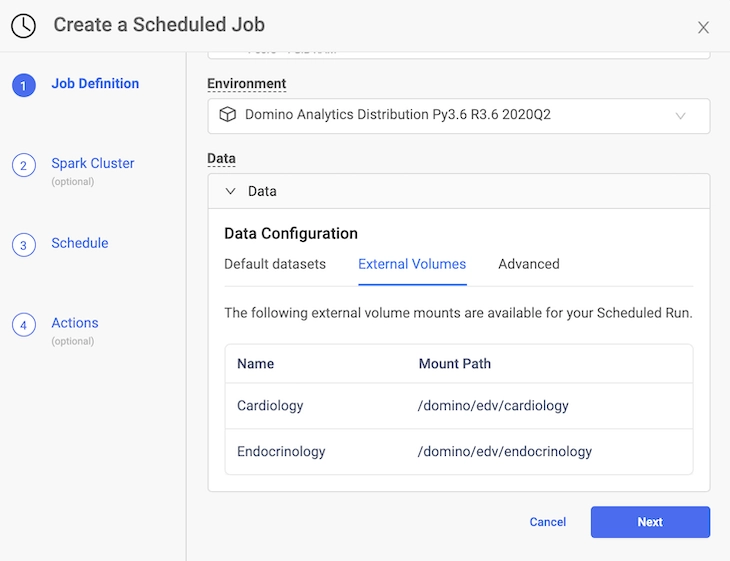The height and width of the screenshot is (561, 730).
Task: Click the step 1 circle icon
Action: click(x=24, y=85)
